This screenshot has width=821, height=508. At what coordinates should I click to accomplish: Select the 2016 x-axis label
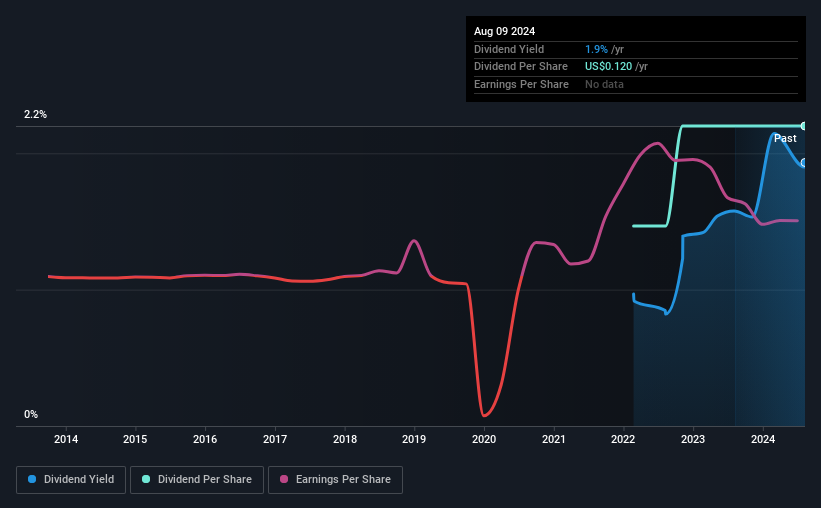click(205, 439)
